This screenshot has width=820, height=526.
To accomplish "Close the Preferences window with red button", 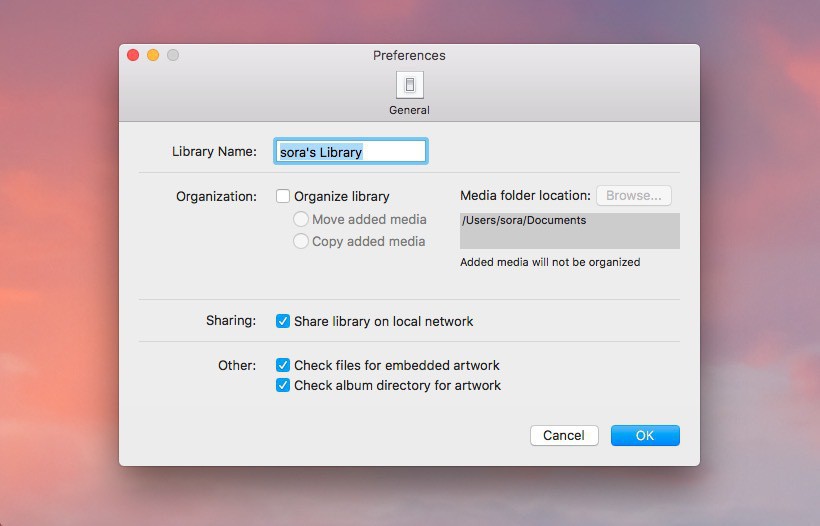I will pos(133,56).
